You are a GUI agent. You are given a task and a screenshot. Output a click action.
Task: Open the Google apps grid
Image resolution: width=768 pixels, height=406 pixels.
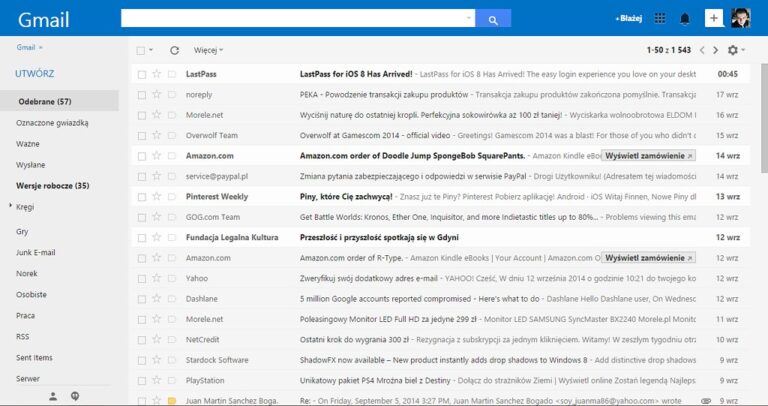pos(660,19)
